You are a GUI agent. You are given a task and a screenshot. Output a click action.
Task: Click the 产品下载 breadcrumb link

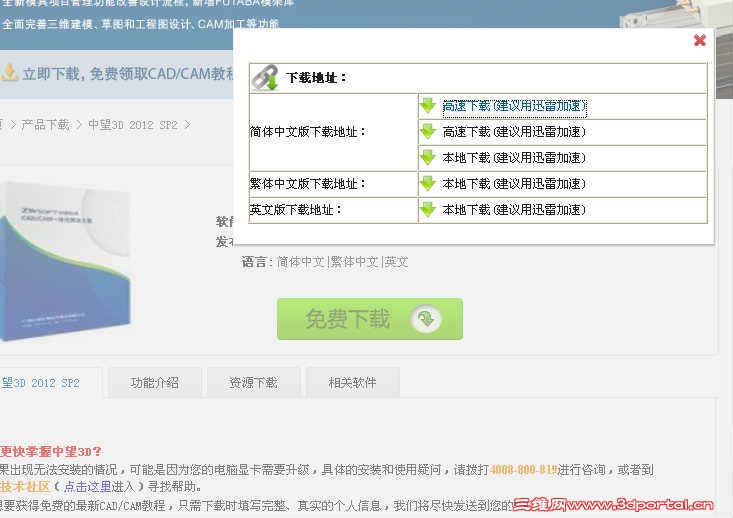click(45, 125)
